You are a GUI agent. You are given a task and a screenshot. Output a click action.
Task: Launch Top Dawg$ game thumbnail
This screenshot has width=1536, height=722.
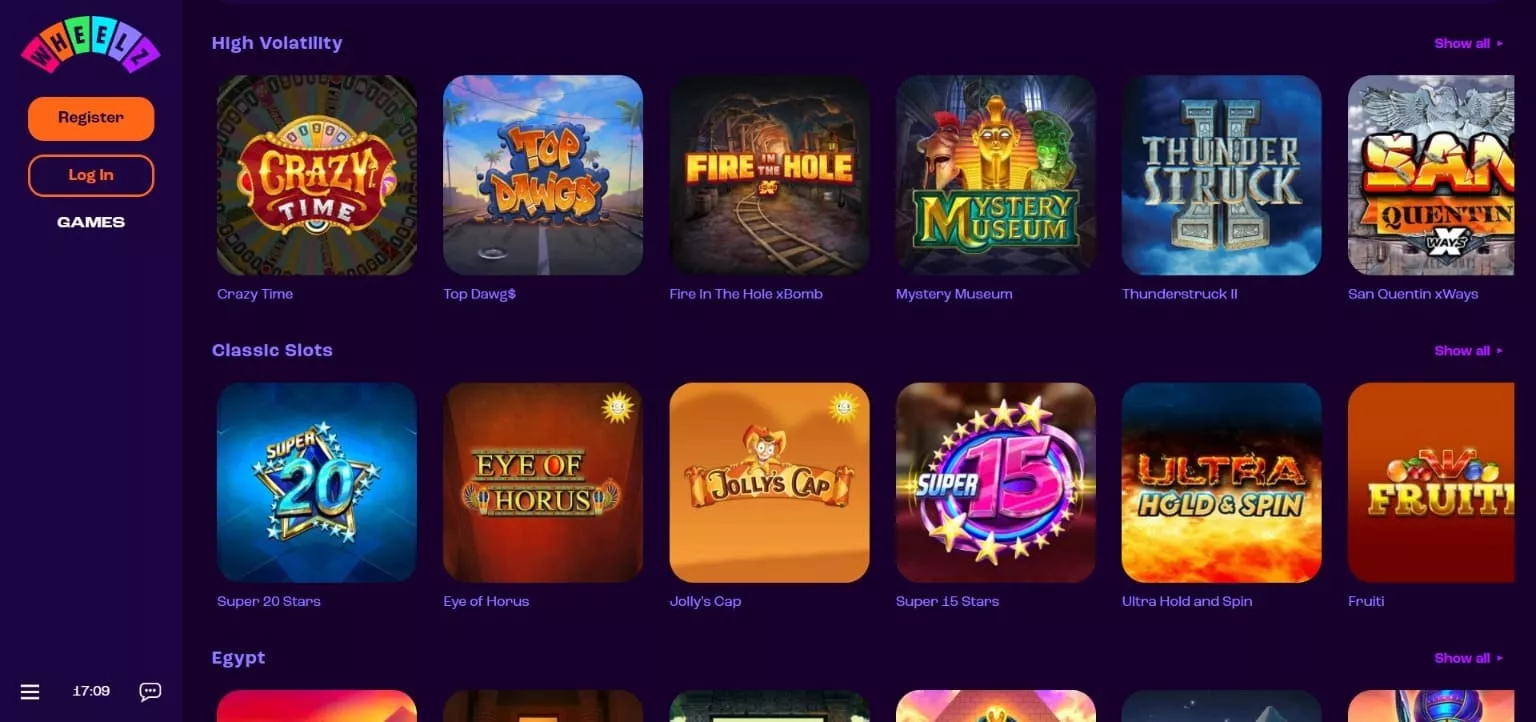543,175
